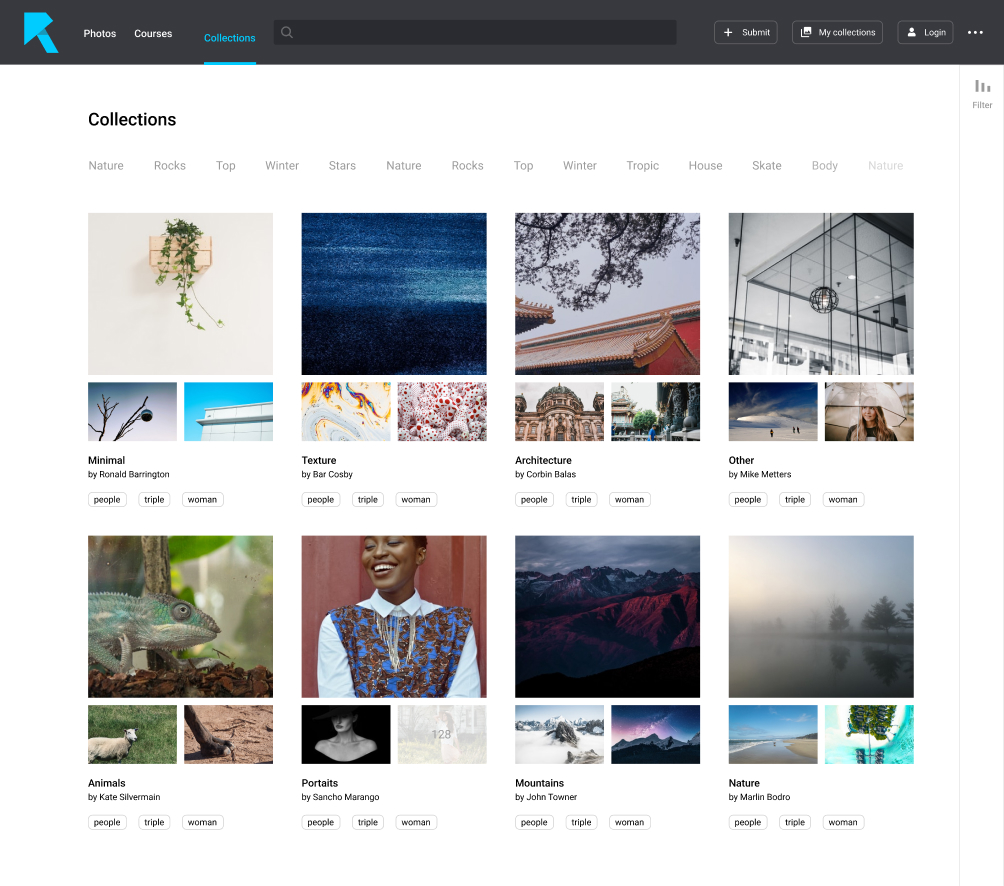Open My collections

tap(837, 32)
